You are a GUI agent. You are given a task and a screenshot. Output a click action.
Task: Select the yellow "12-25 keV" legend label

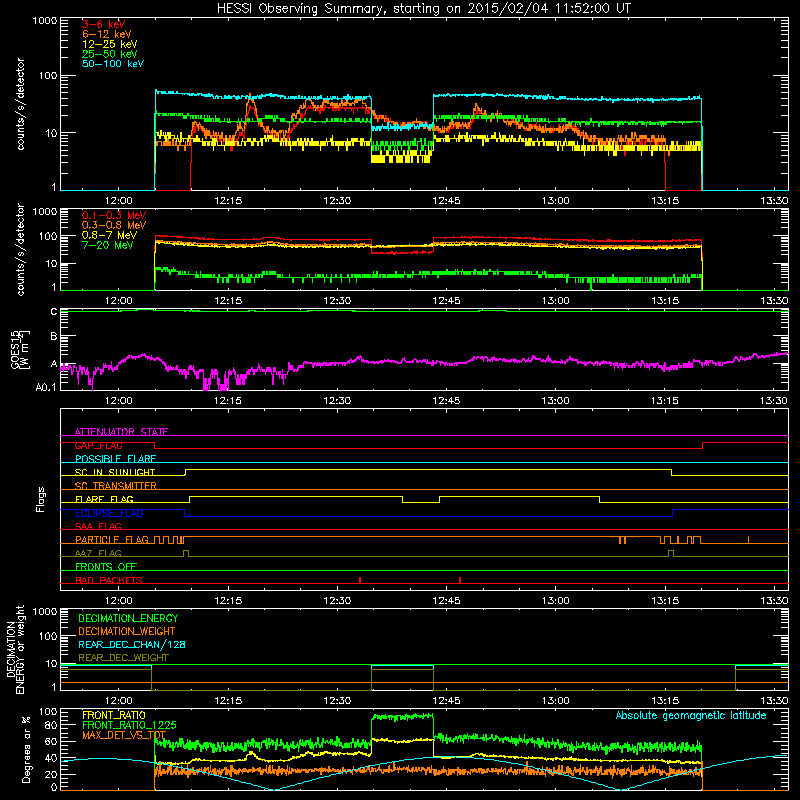coord(110,44)
